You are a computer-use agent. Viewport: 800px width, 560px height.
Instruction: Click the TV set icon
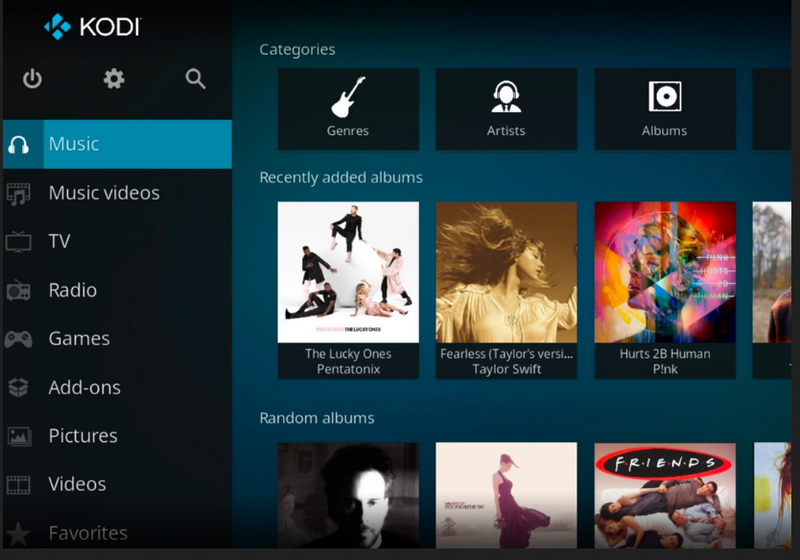click(x=18, y=242)
